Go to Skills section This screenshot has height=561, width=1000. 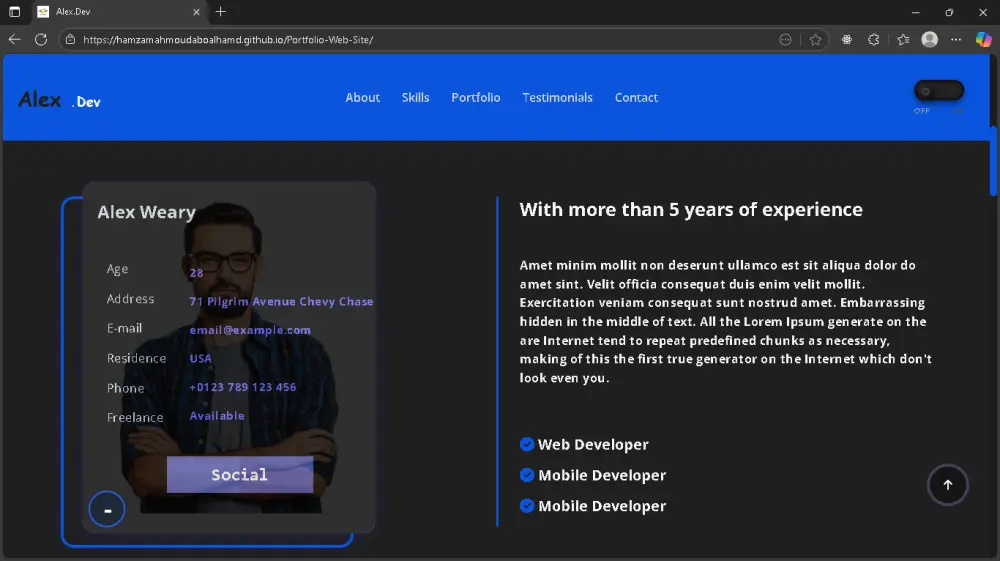coord(415,98)
